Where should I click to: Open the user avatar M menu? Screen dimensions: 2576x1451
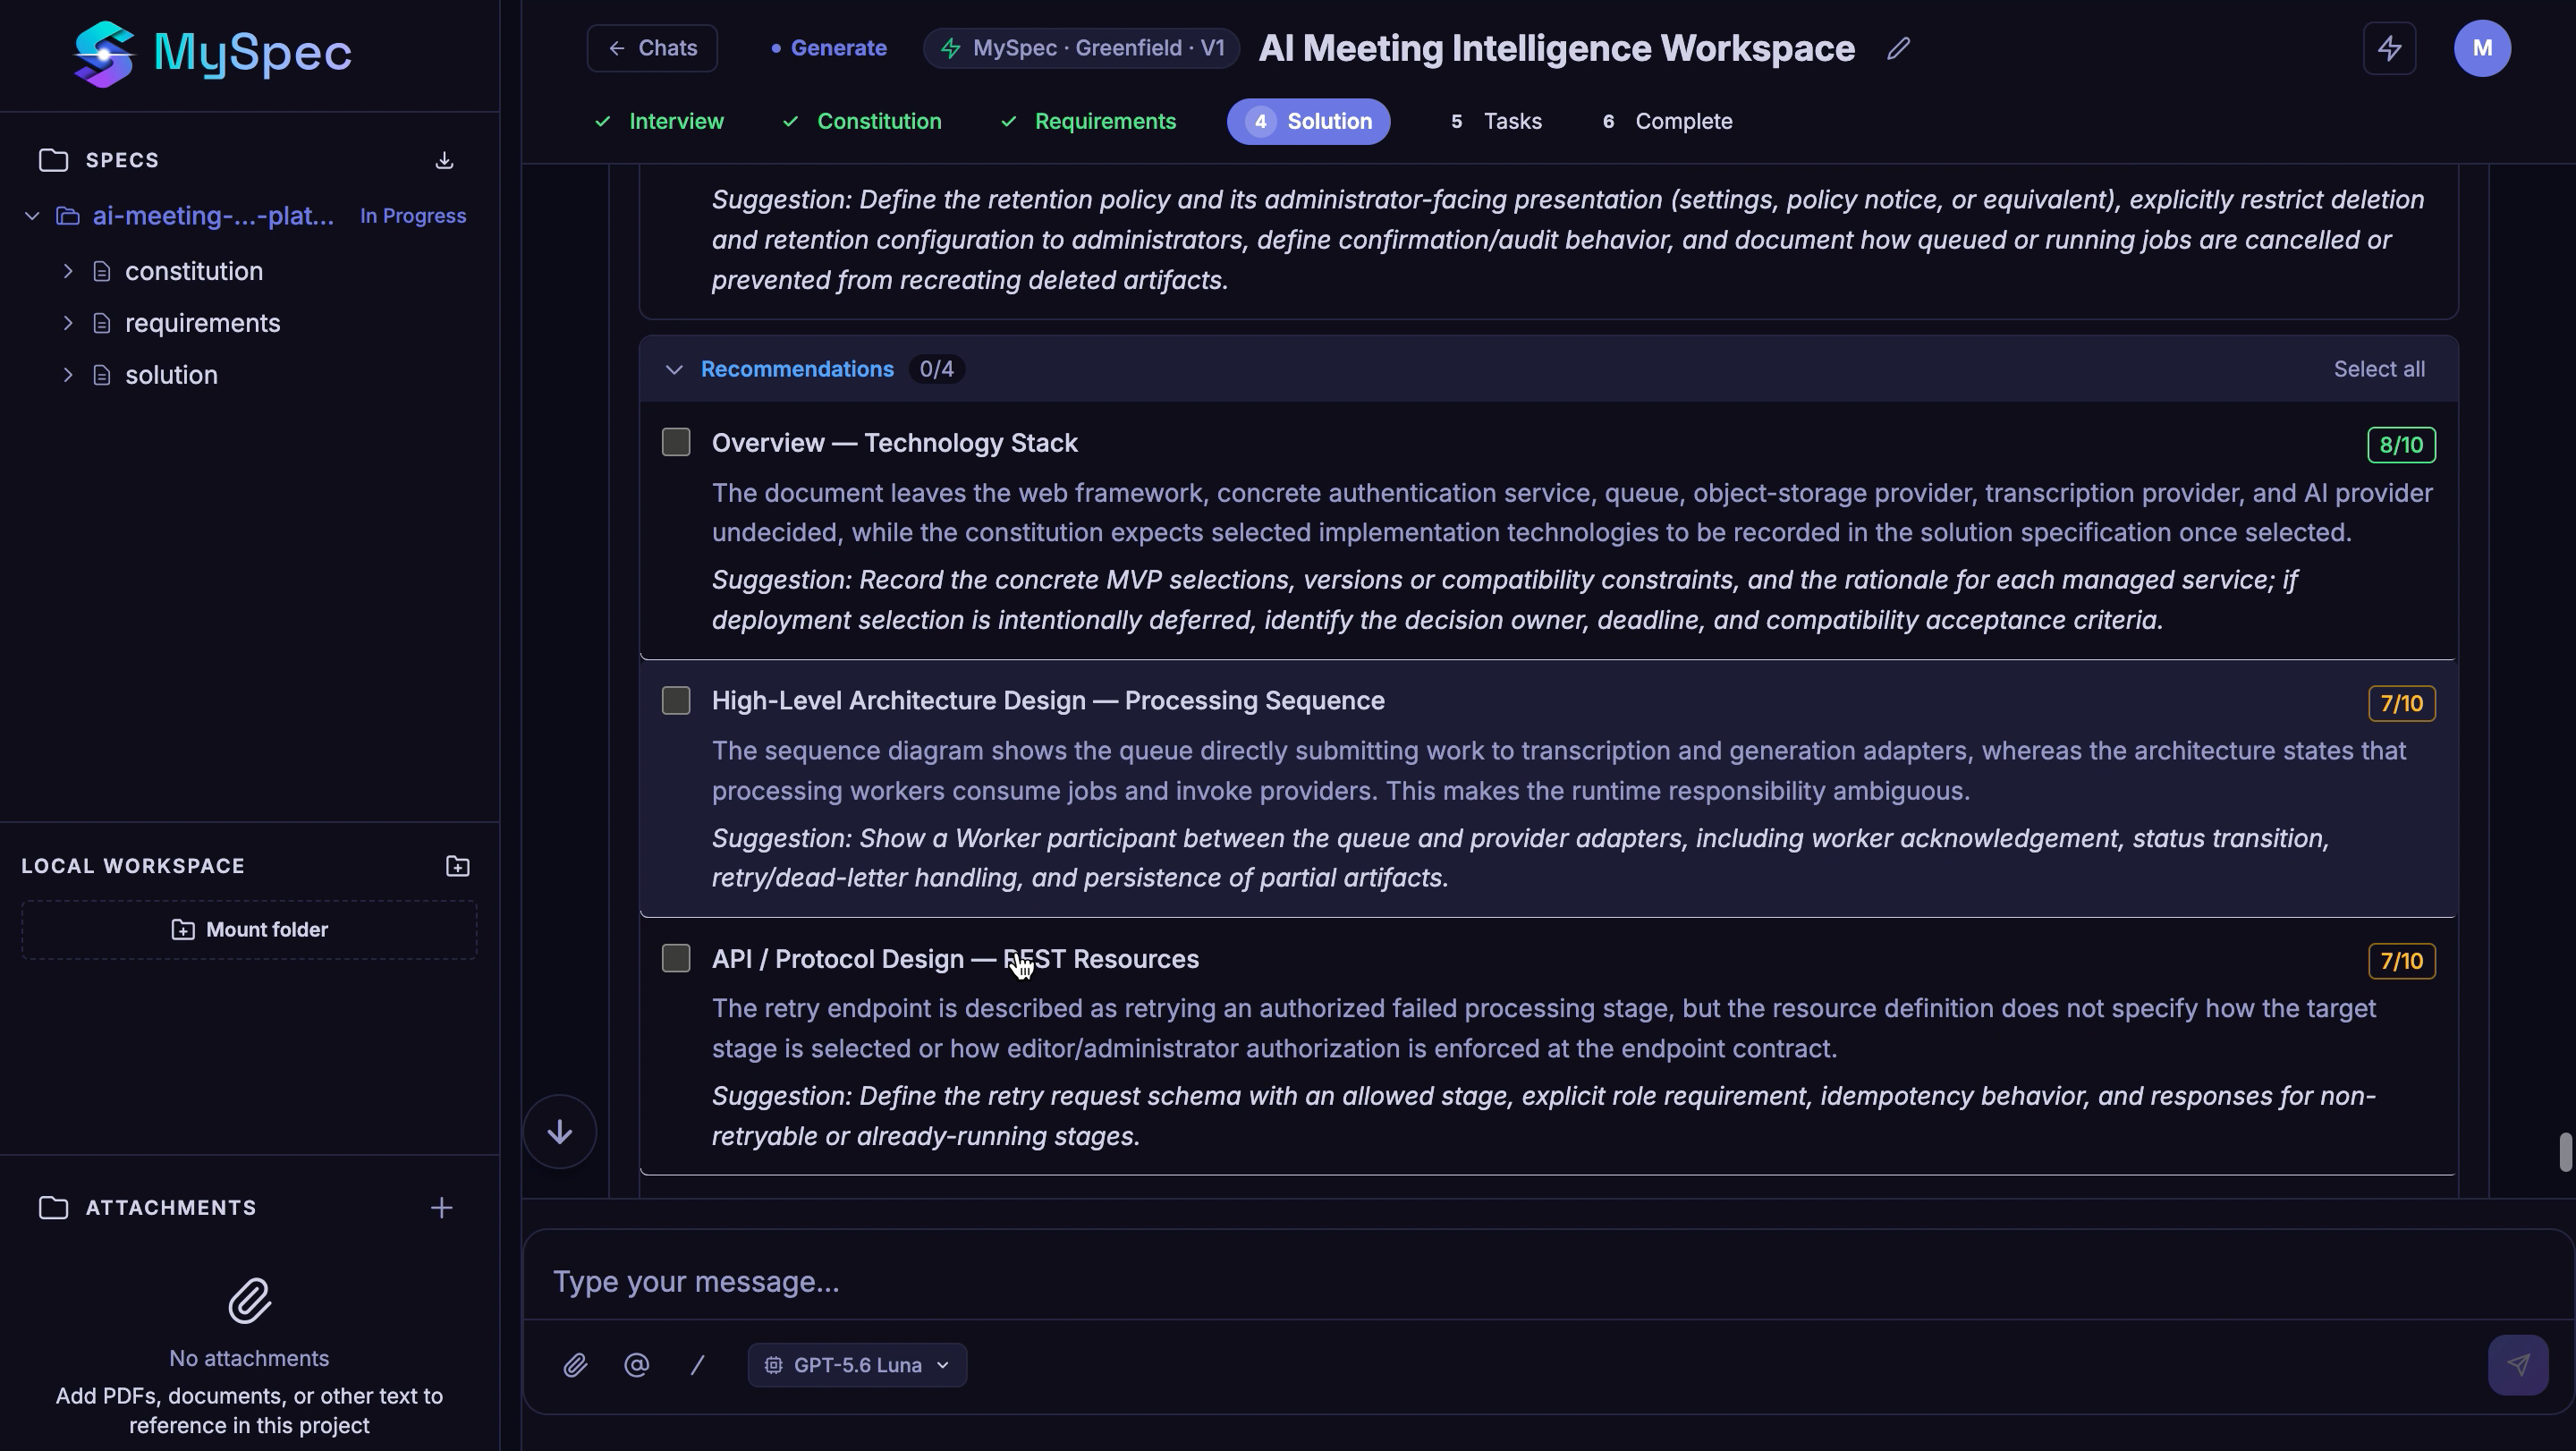point(2481,48)
